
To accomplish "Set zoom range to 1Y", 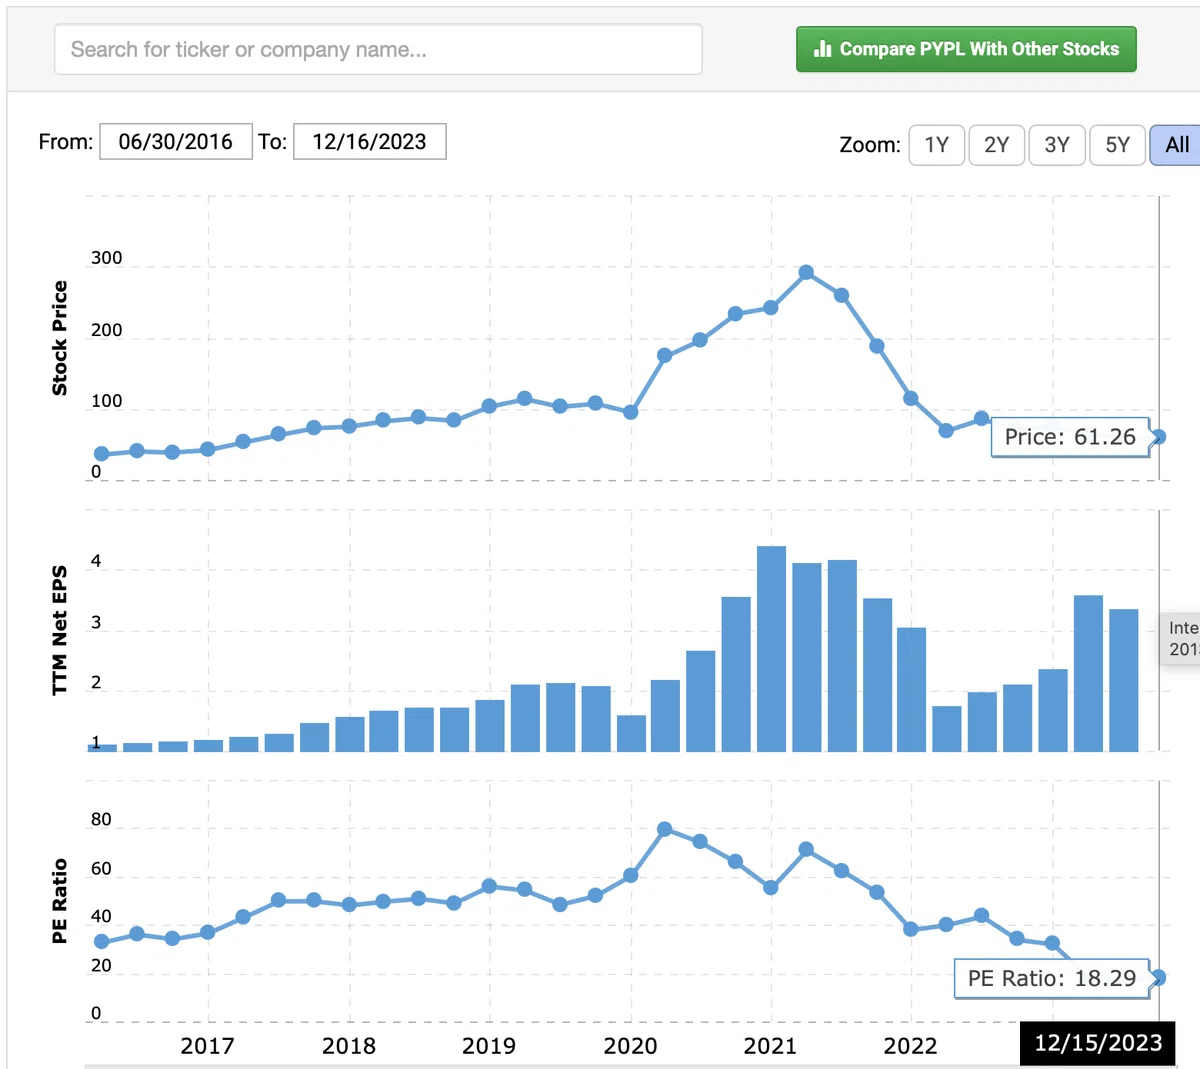I will pos(937,145).
